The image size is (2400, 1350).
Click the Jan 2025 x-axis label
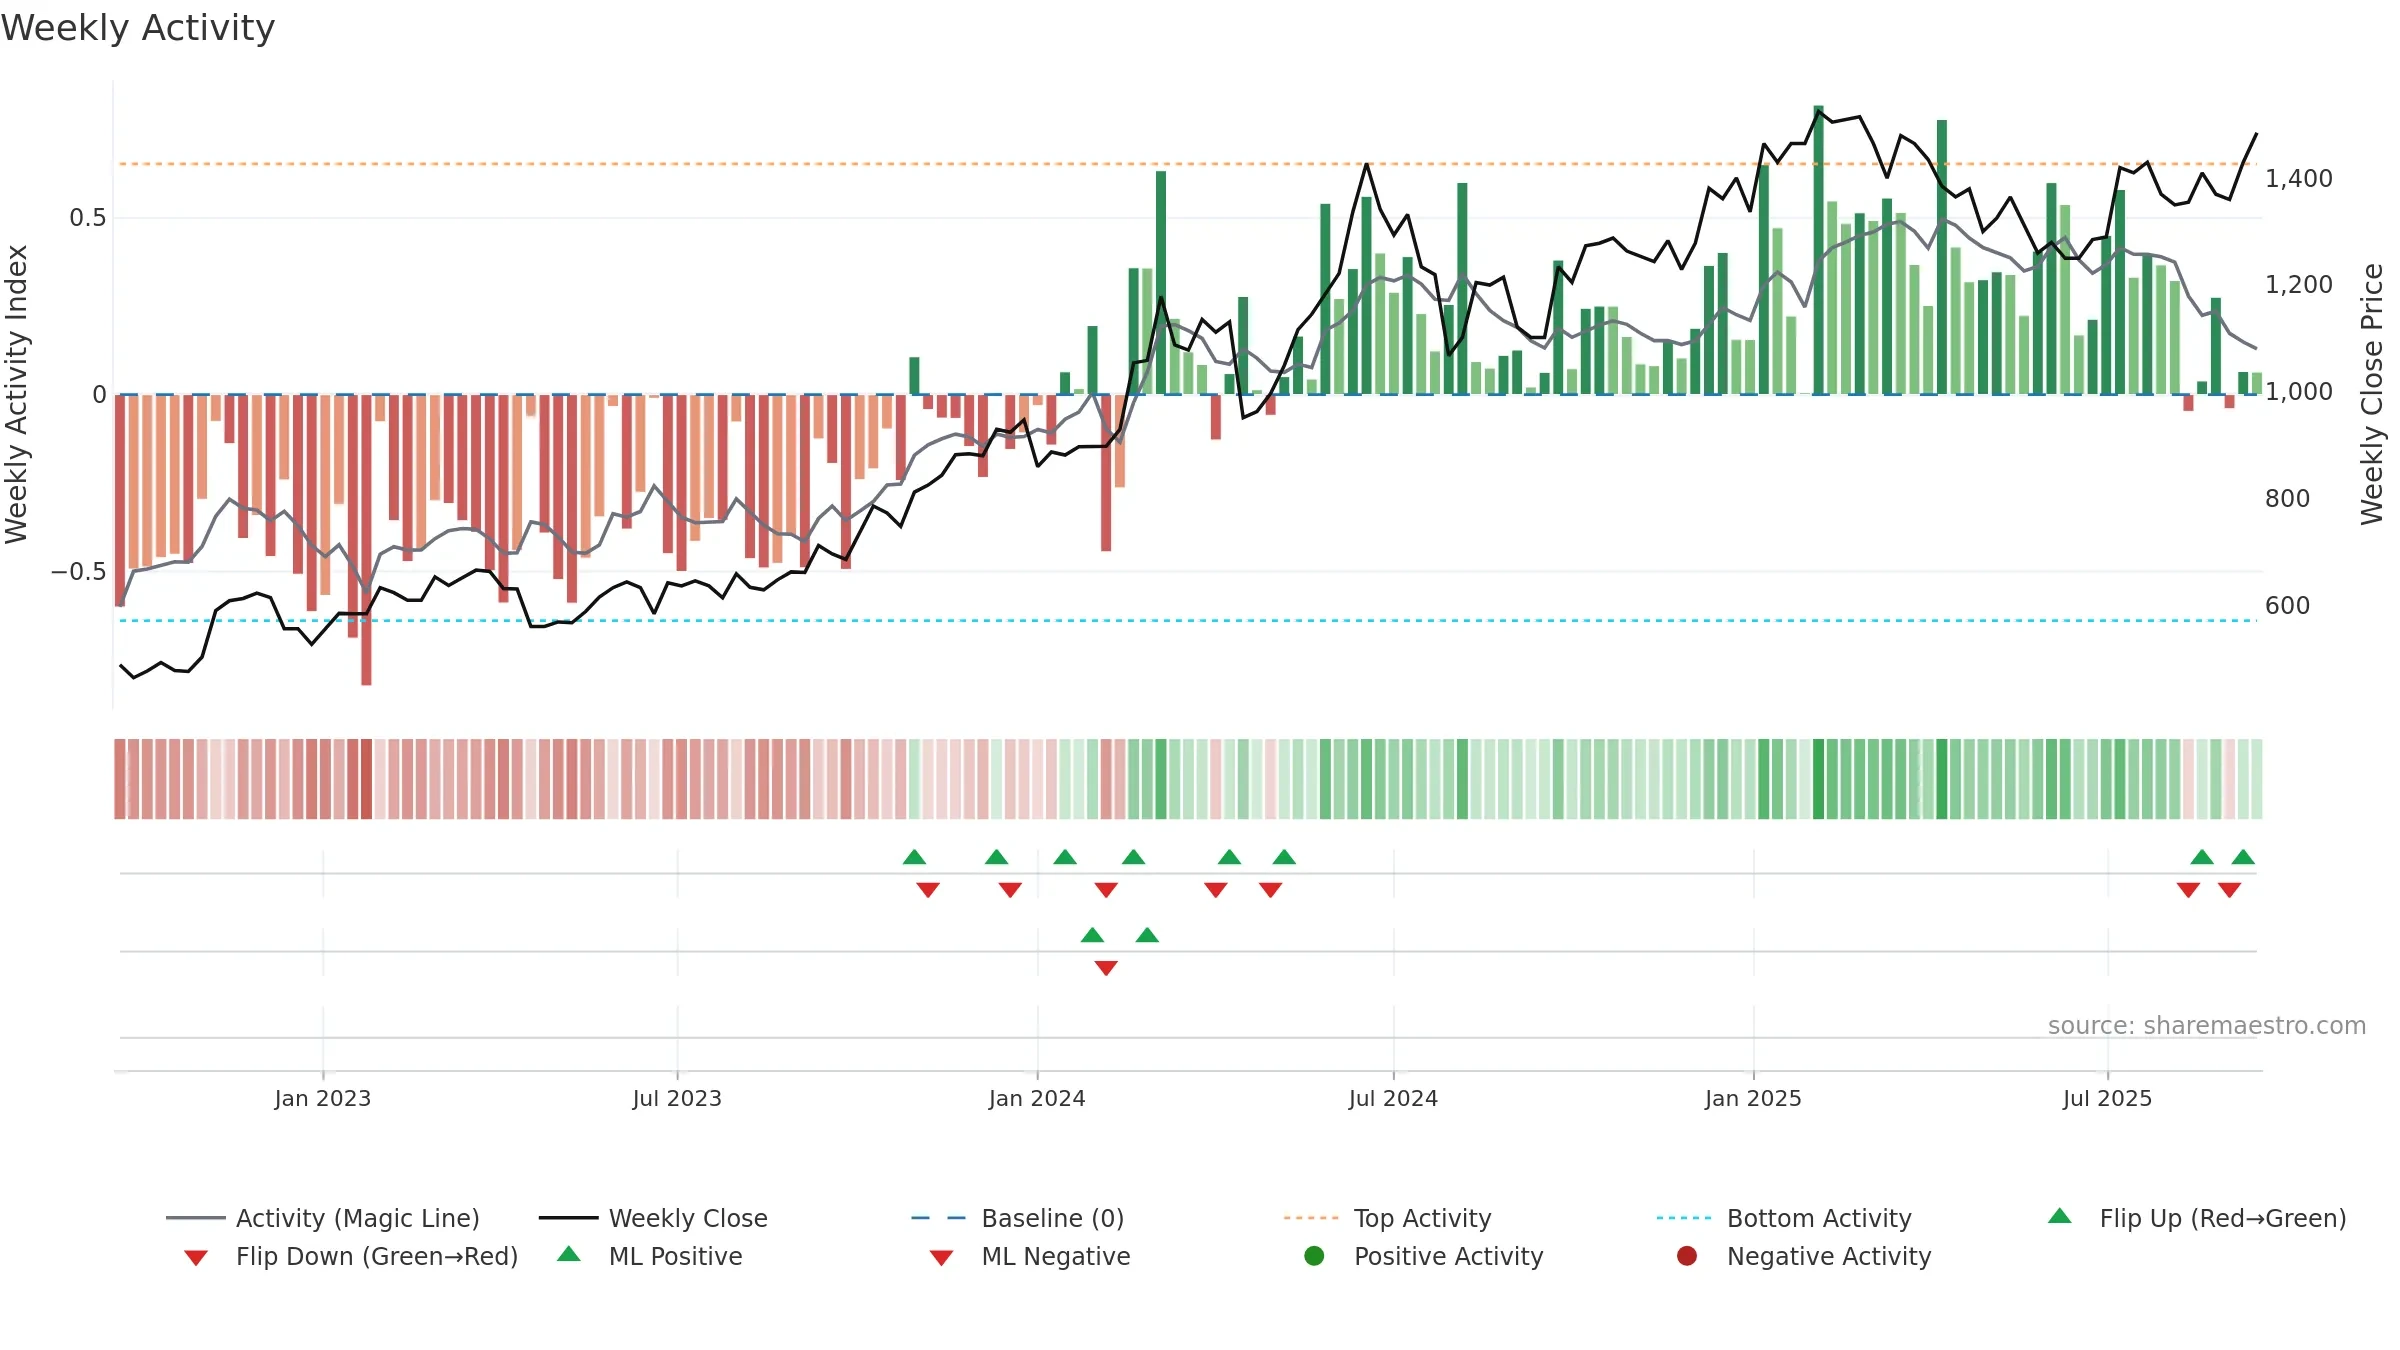pyautogui.click(x=1753, y=1098)
